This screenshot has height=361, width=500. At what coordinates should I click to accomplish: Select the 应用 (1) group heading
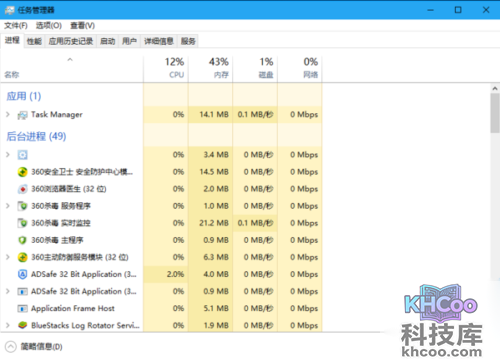click(24, 96)
